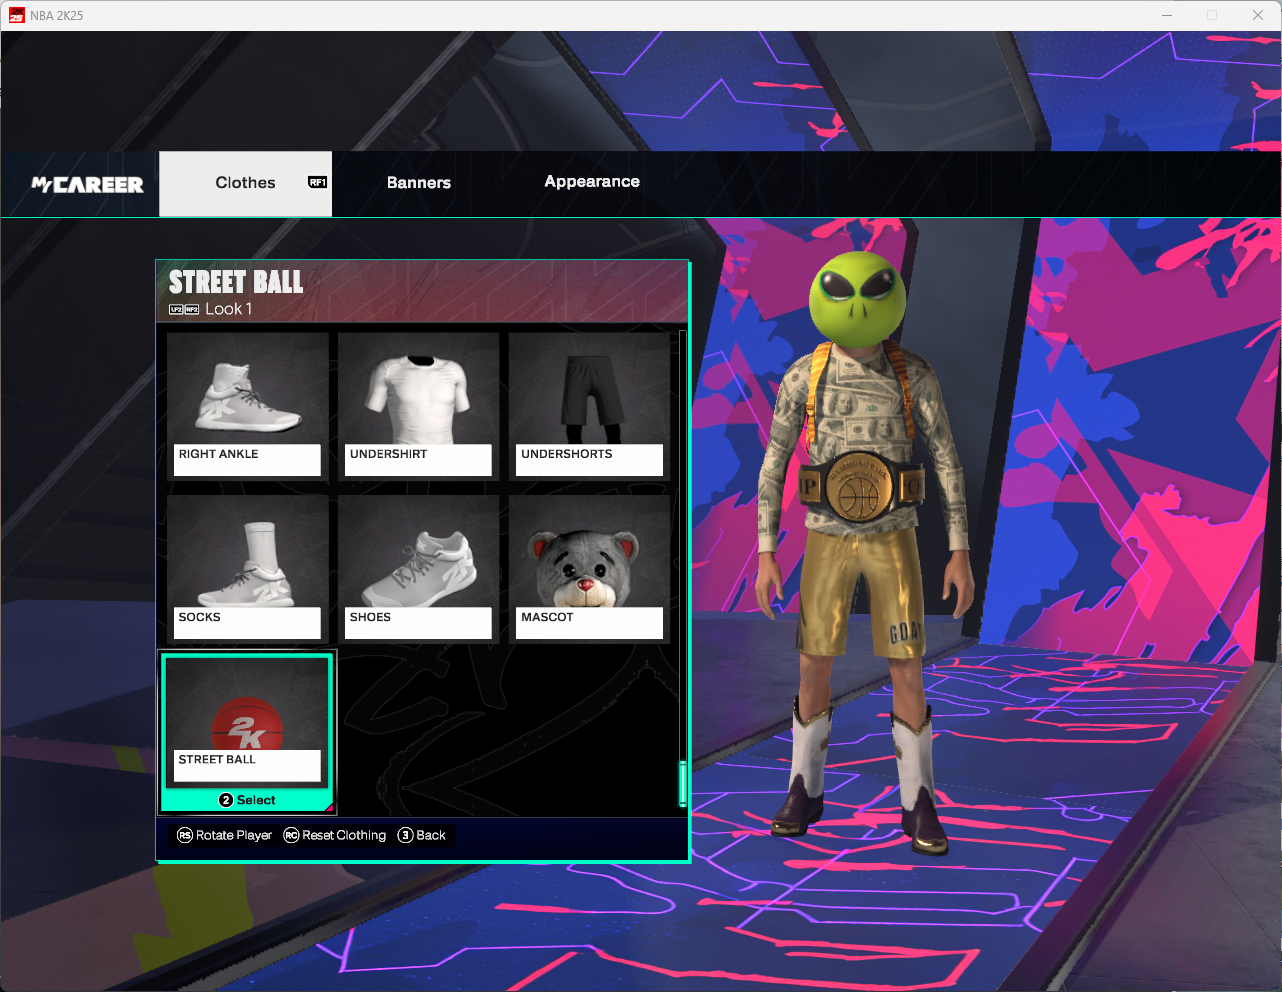
Task: Click the RF1 button icon on Clothes tab
Action: [x=318, y=182]
